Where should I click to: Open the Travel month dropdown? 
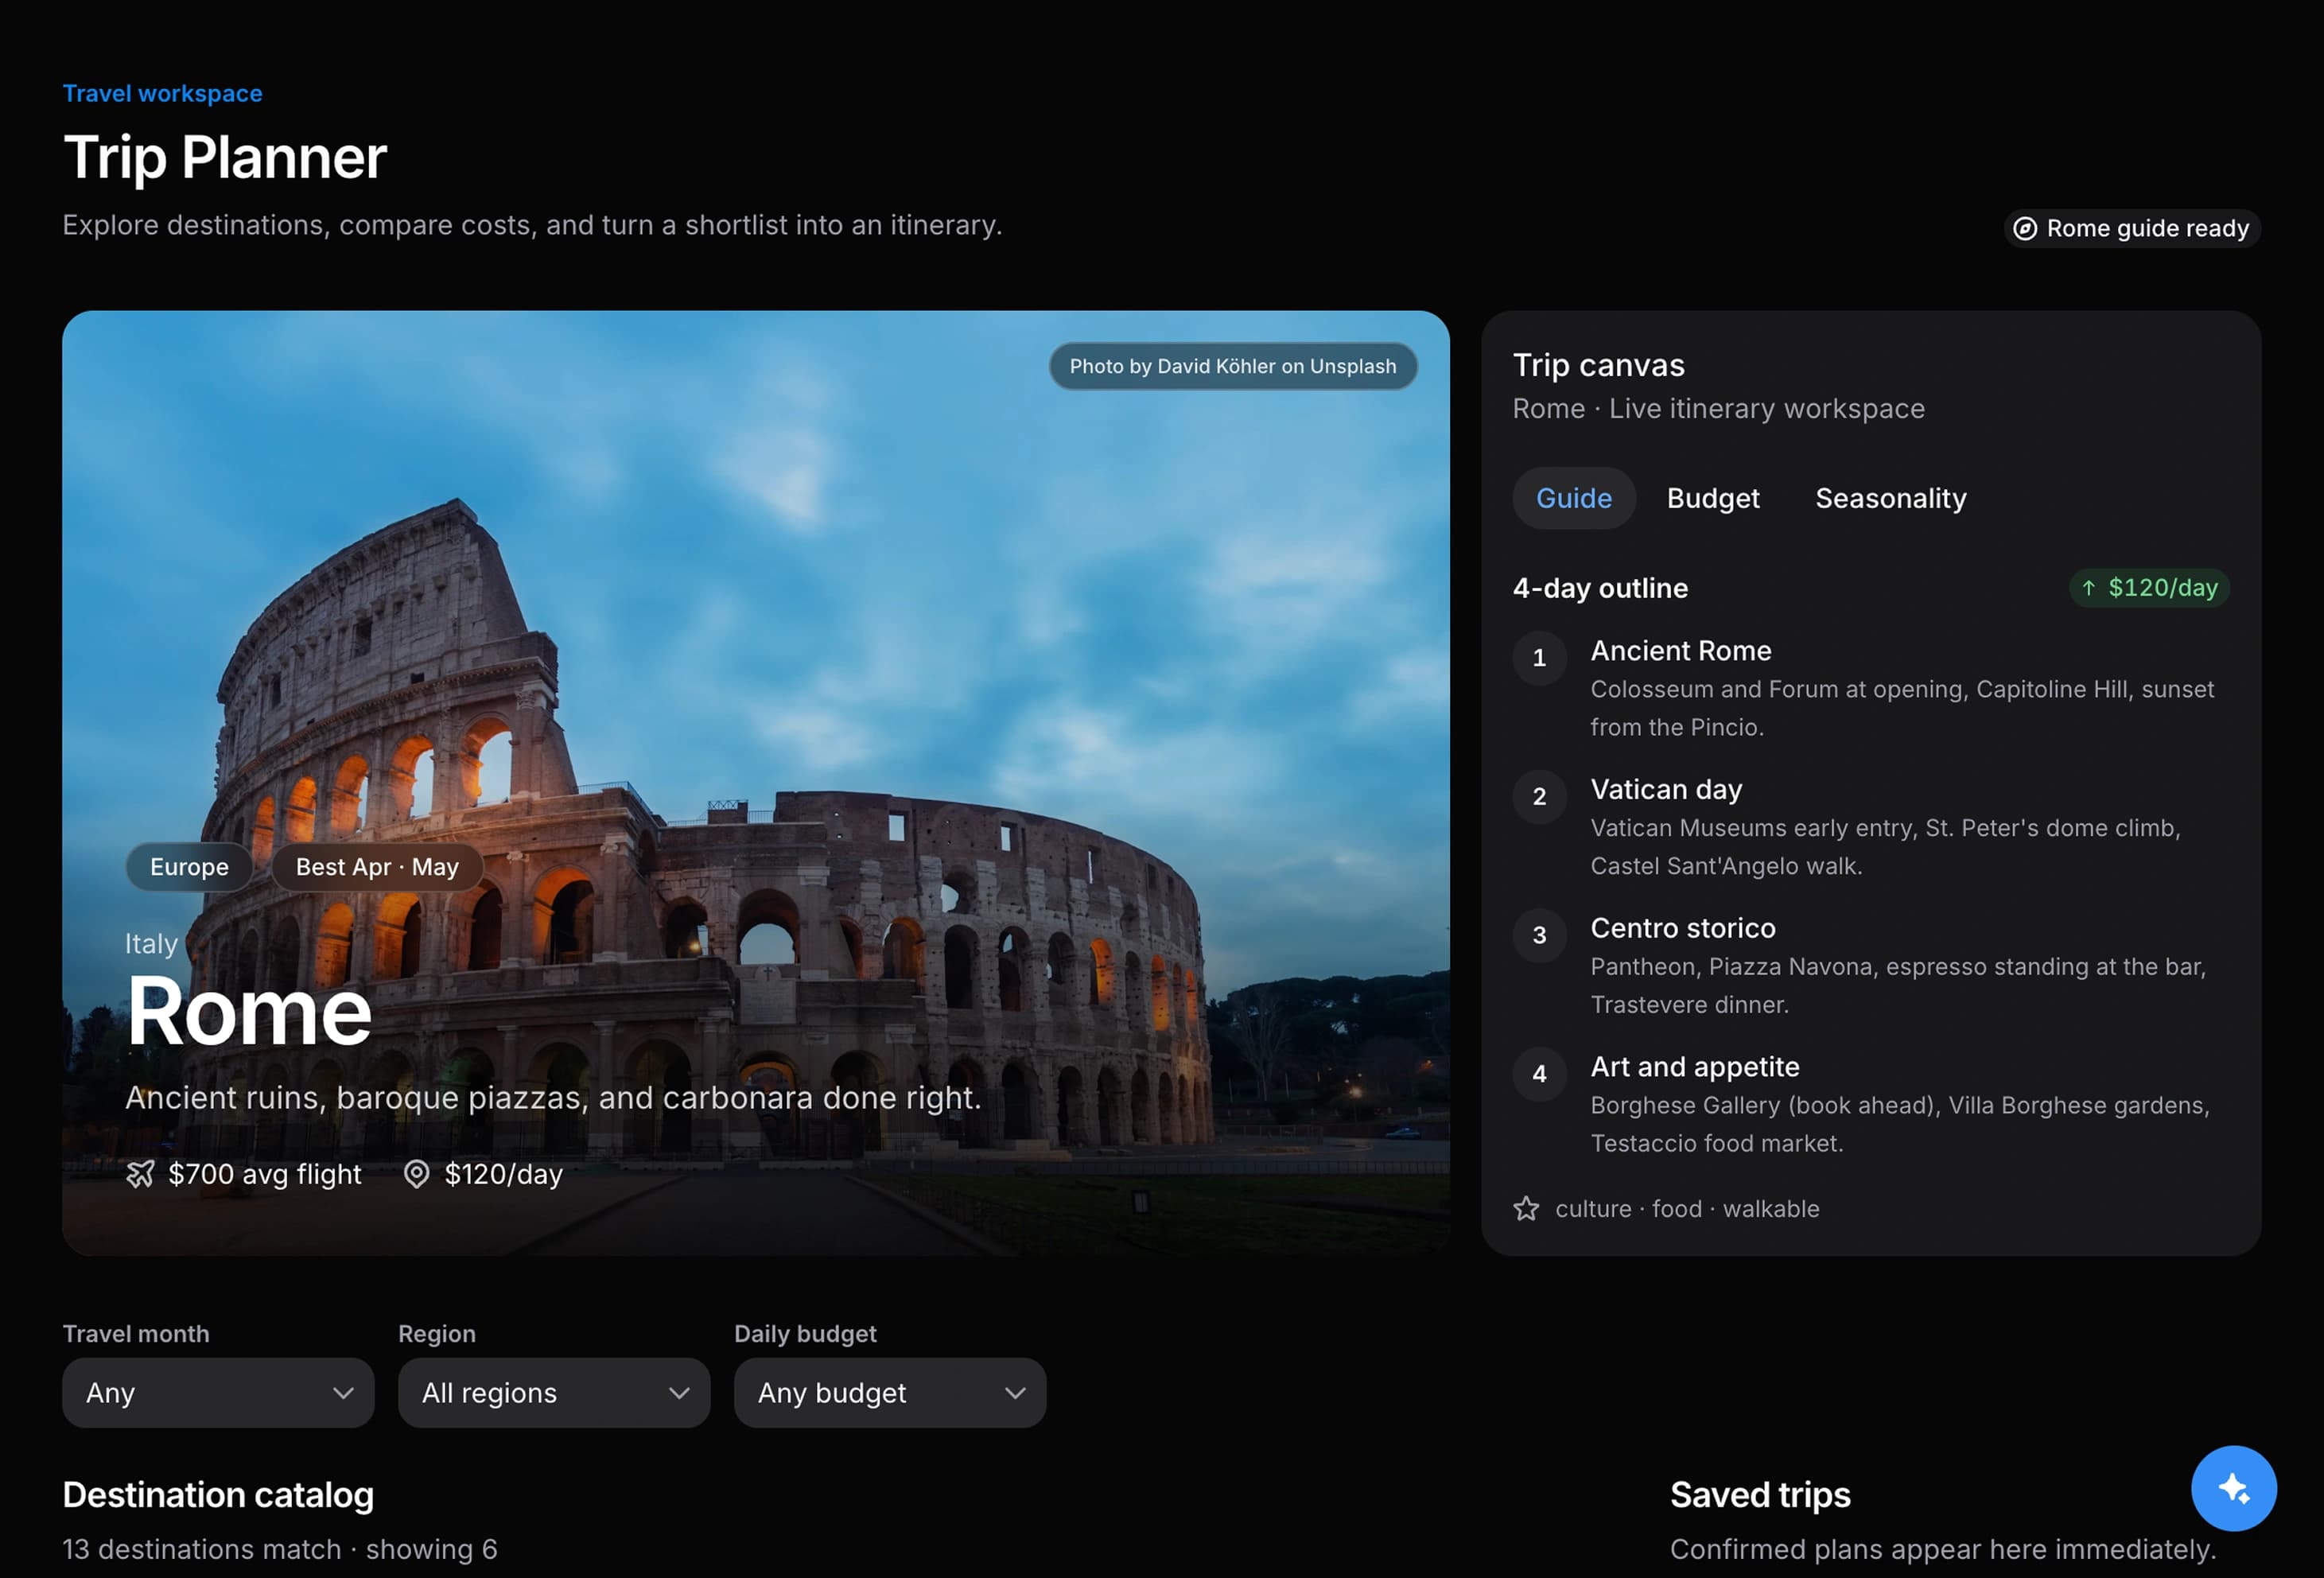tap(218, 1392)
